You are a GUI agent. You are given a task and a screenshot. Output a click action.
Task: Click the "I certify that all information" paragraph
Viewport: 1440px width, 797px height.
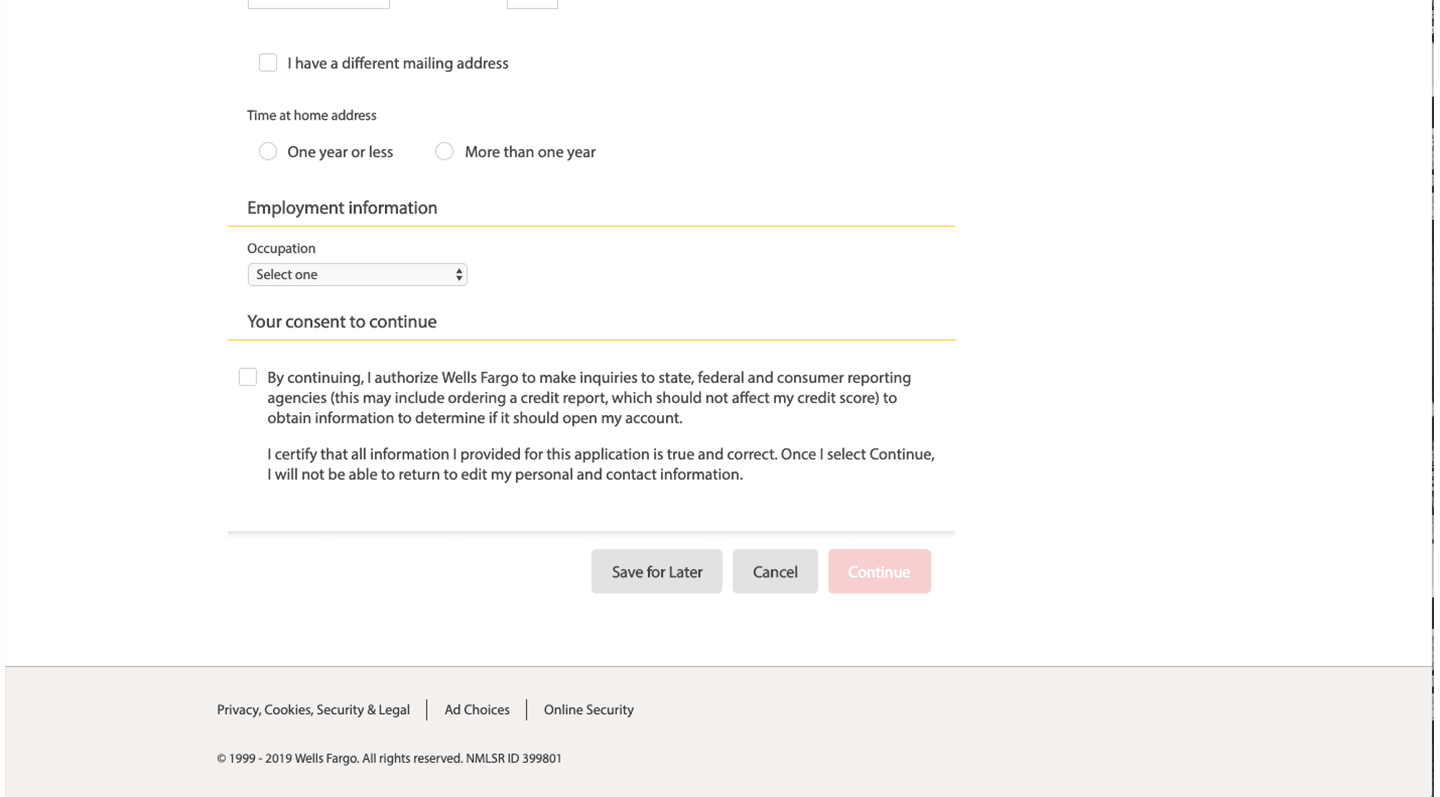coord(600,464)
